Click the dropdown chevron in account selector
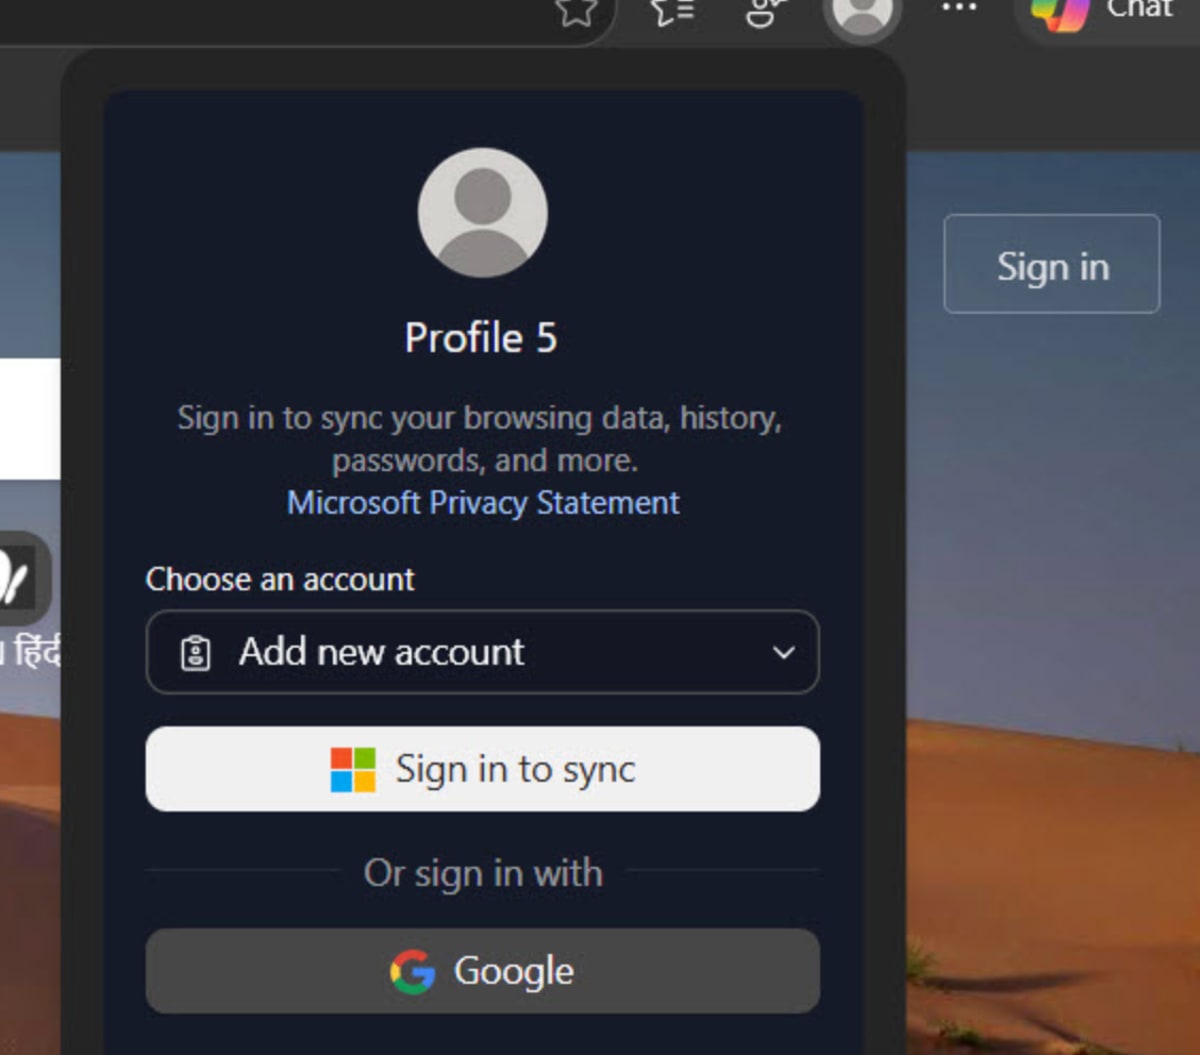 pyautogui.click(x=783, y=653)
